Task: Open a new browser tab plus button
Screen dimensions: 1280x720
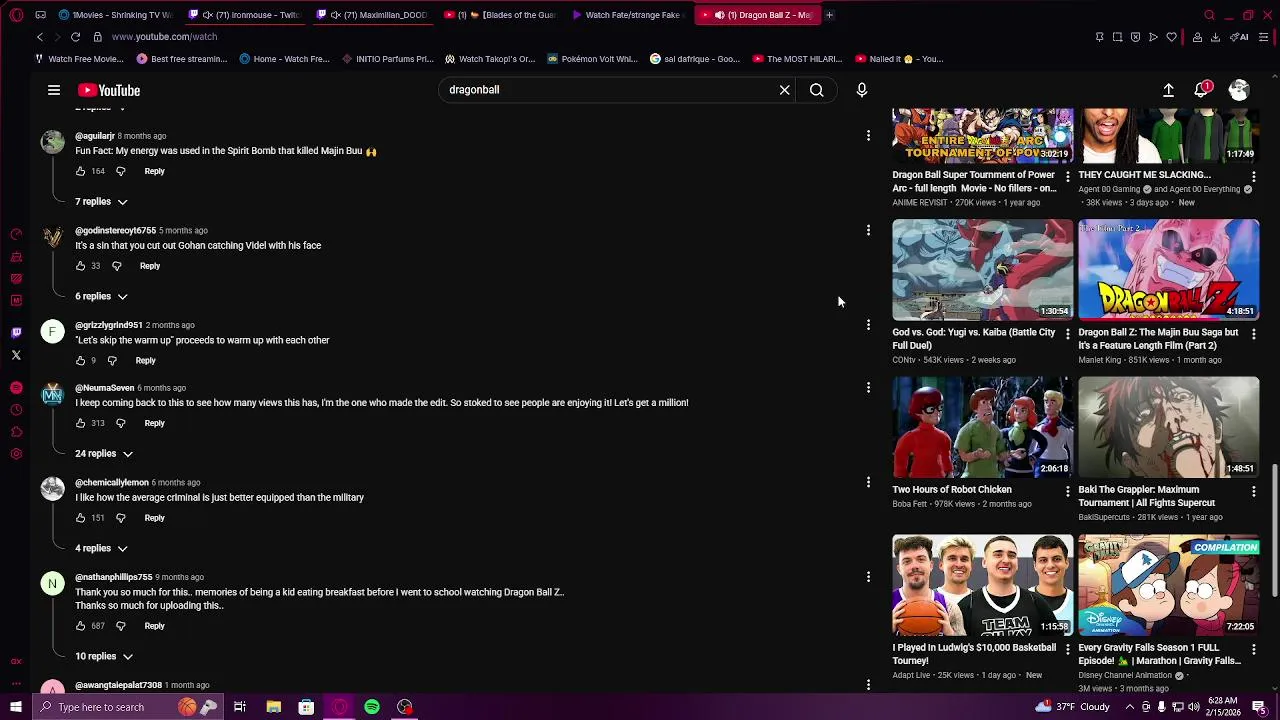Action: click(x=829, y=15)
